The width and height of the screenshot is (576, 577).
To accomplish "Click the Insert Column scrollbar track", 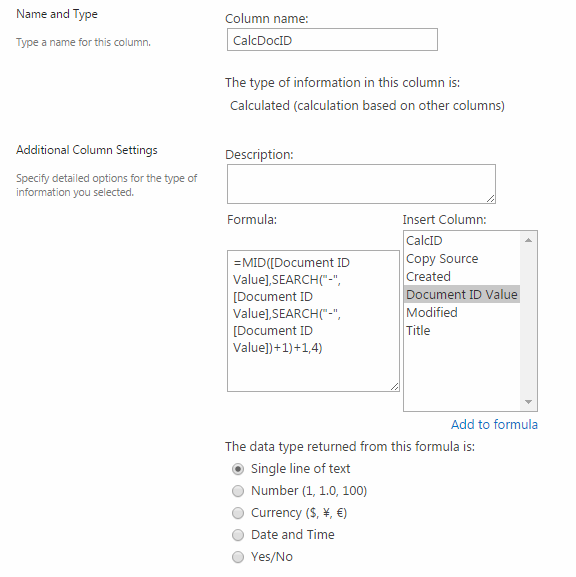I will pyautogui.click(x=529, y=321).
